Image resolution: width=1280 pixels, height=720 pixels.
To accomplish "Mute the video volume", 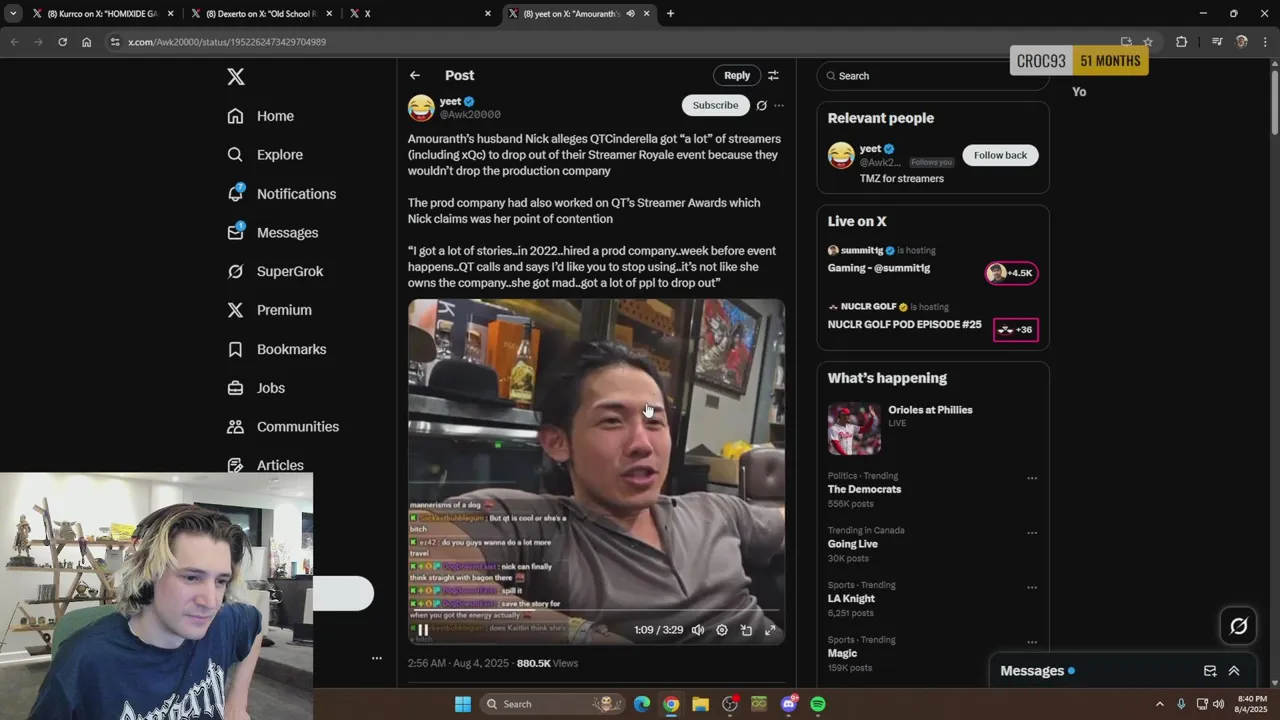I will pos(698,630).
